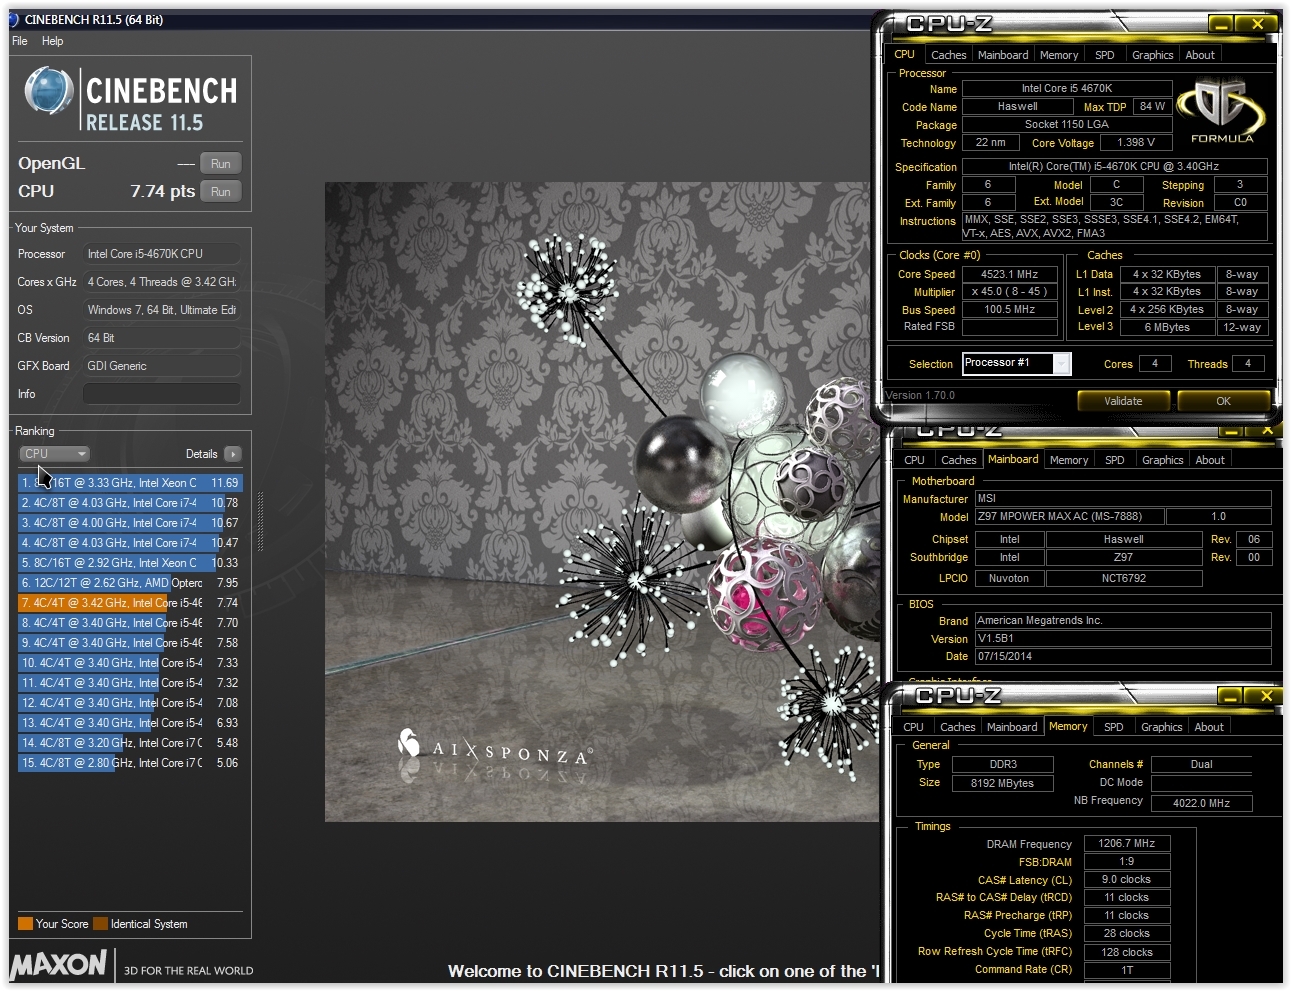This screenshot has height=991, width=1291.
Task: Switch middle CPU-Z window to Caches tab
Action: click(x=958, y=460)
